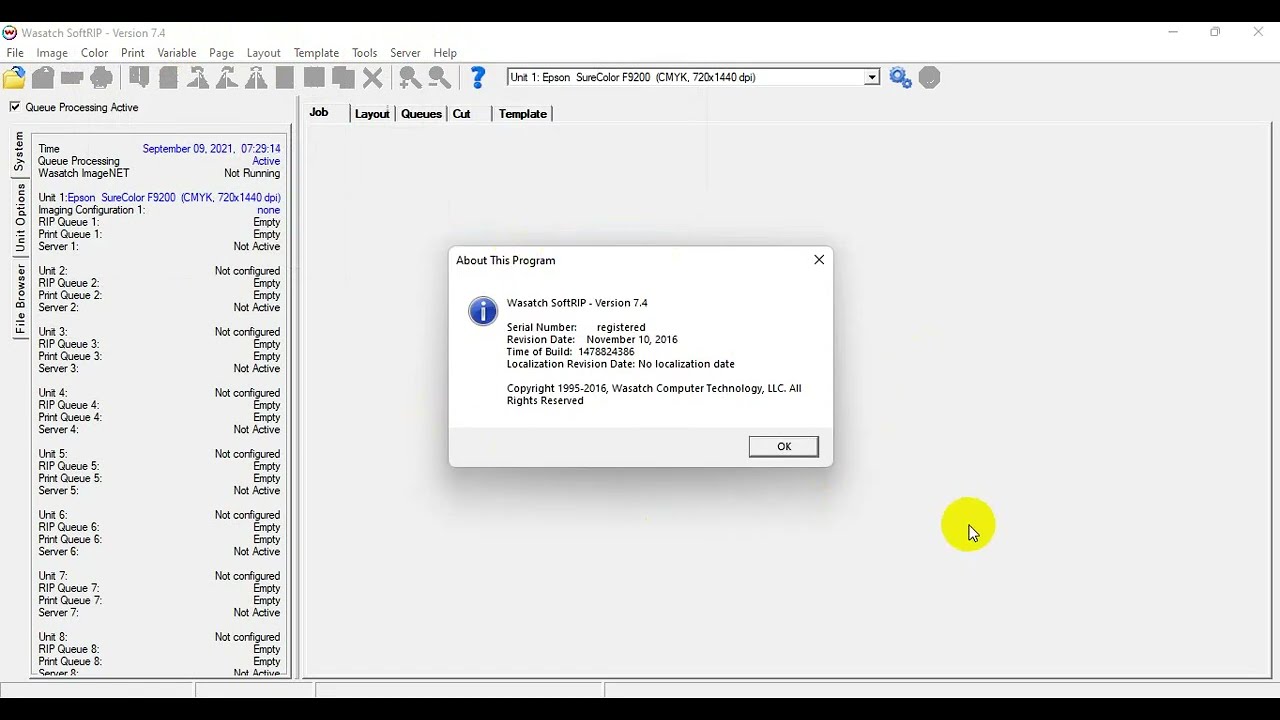Click the Copyright 1995-2016 Wasatch text
1280x720 pixels.
coord(654,394)
